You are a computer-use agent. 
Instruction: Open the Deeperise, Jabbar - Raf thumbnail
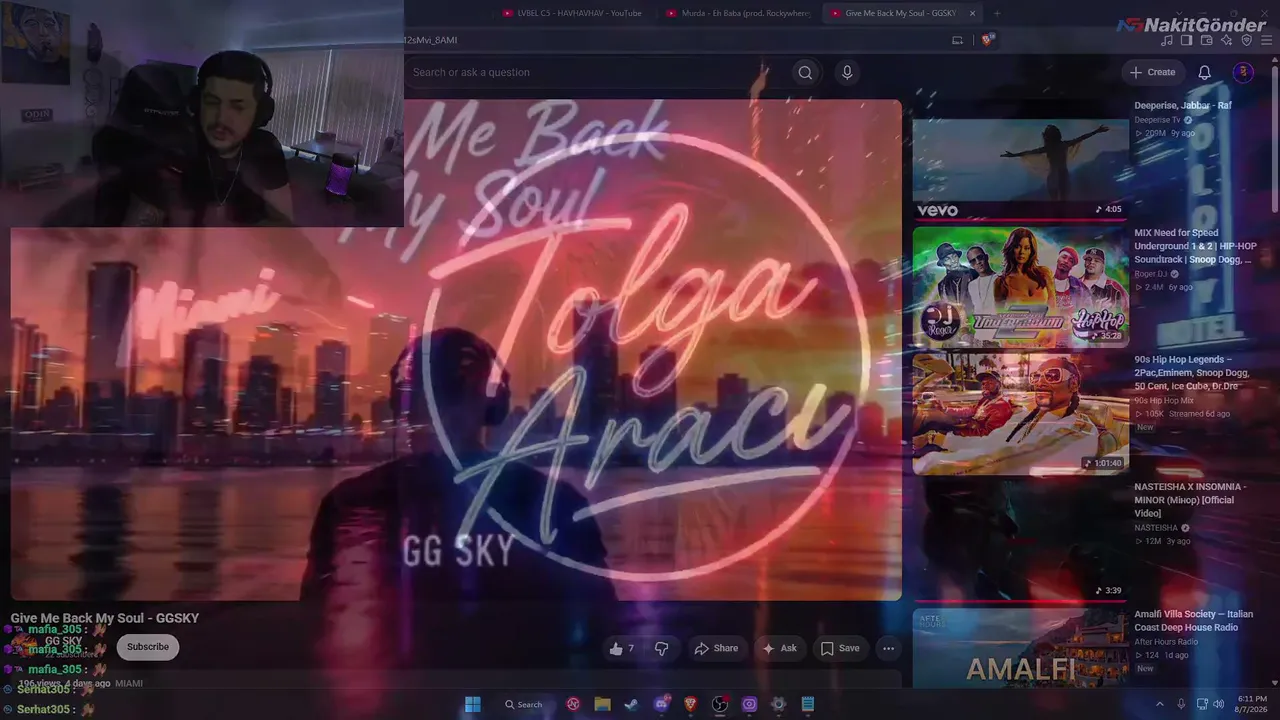(x=1020, y=159)
